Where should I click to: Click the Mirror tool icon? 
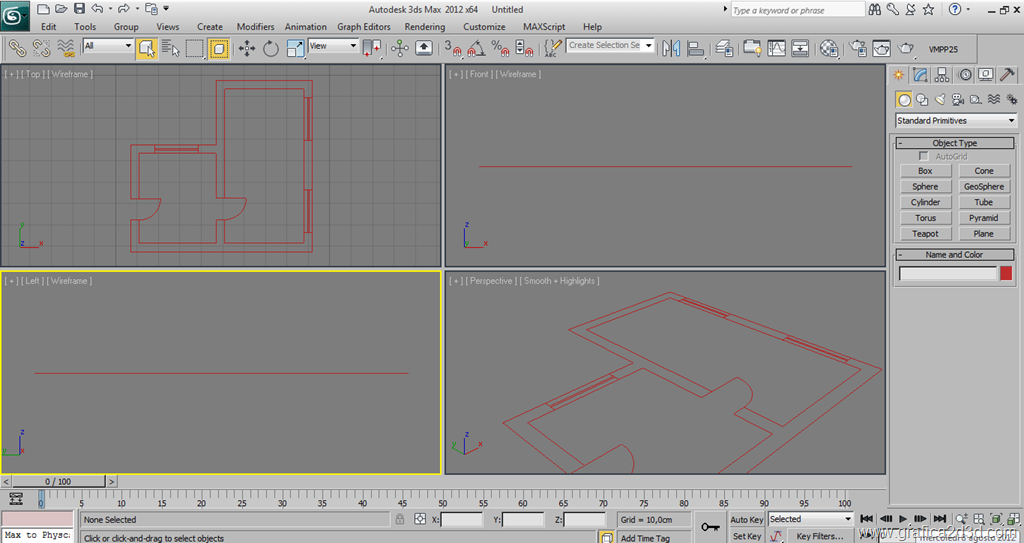pos(671,47)
